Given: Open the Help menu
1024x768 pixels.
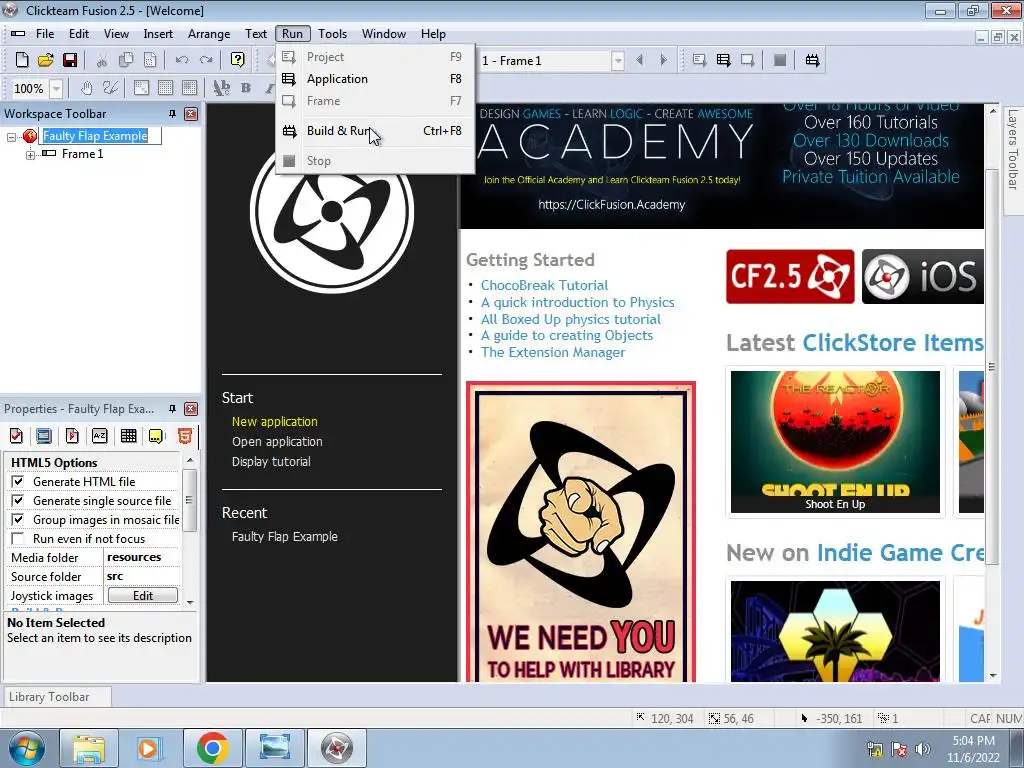Looking at the screenshot, I should (433, 34).
